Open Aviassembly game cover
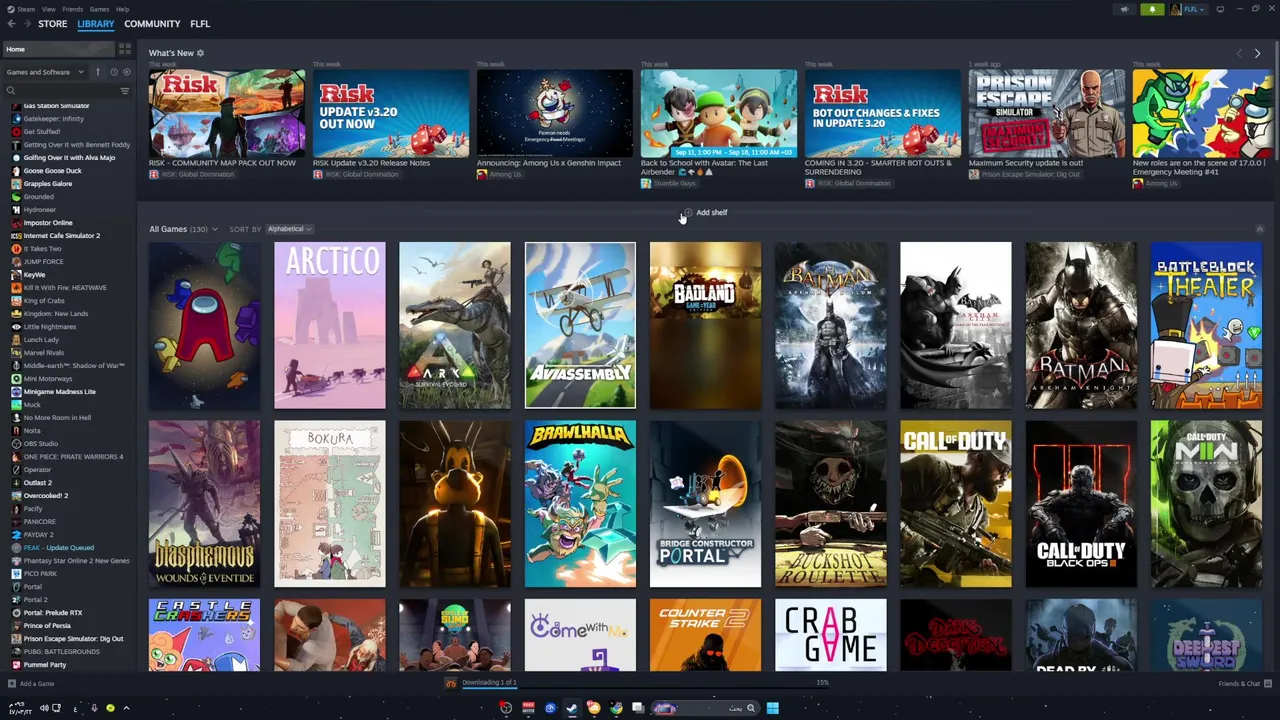The height and width of the screenshot is (720, 1280). coord(580,325)
